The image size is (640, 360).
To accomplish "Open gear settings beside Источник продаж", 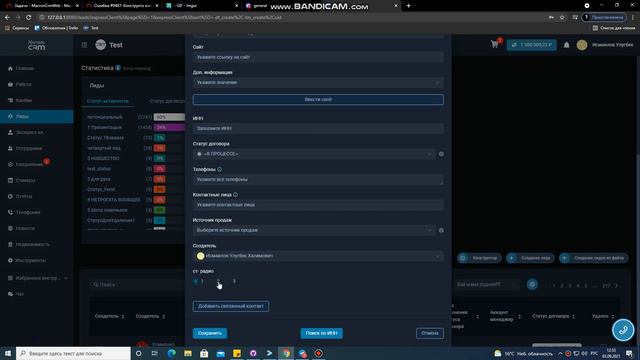I will pos(441,230).
